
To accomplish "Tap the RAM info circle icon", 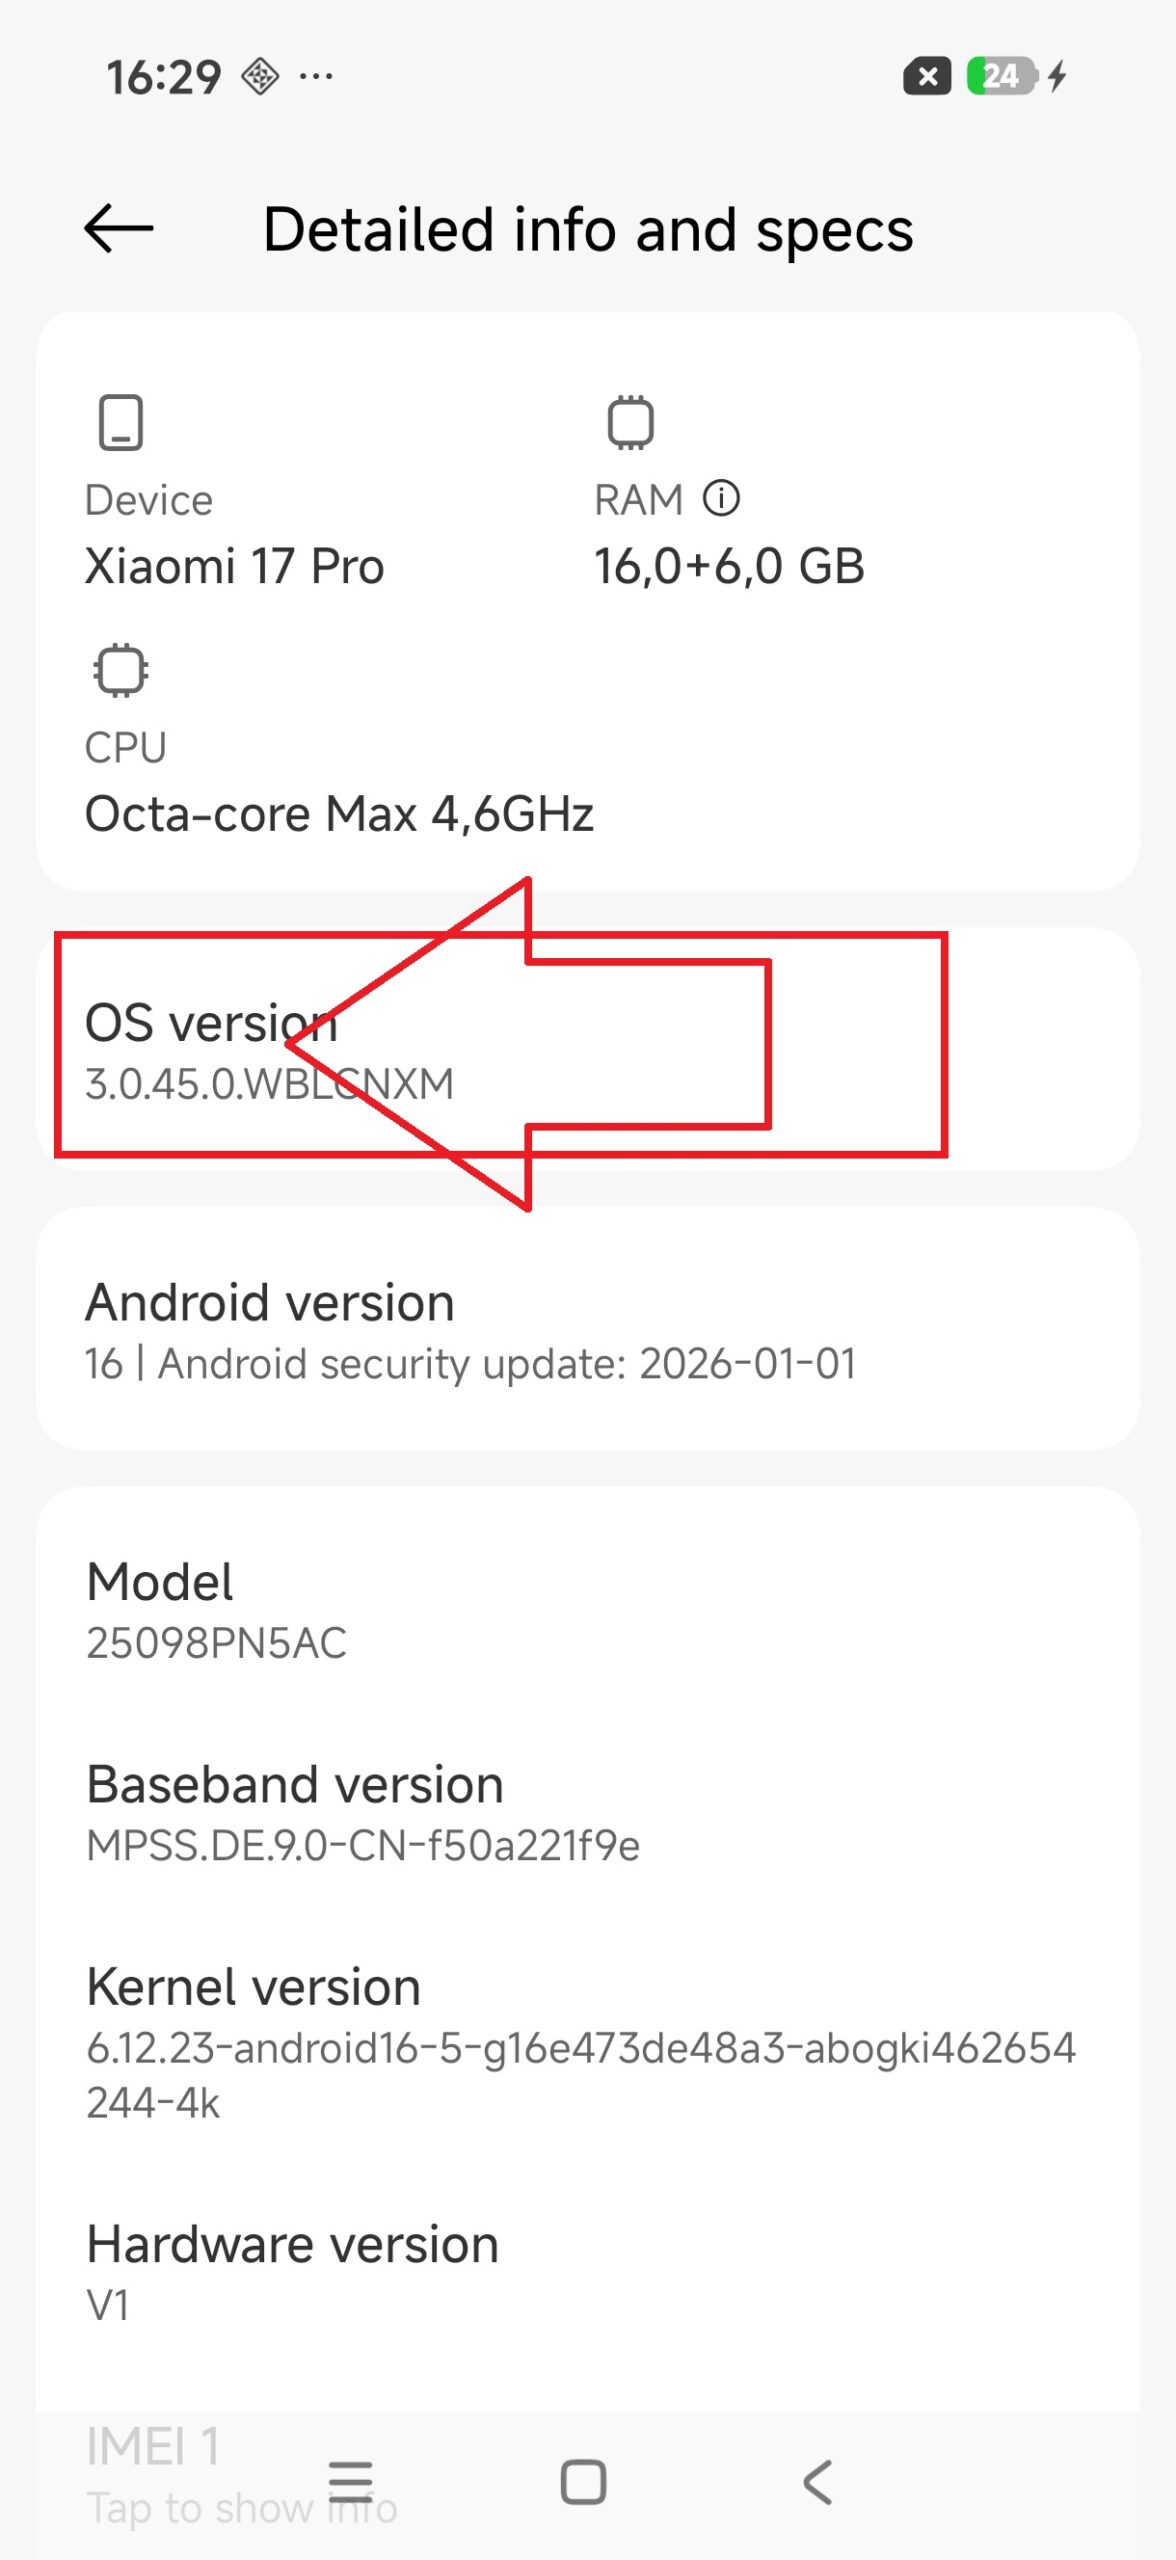I will pos(720,498).
